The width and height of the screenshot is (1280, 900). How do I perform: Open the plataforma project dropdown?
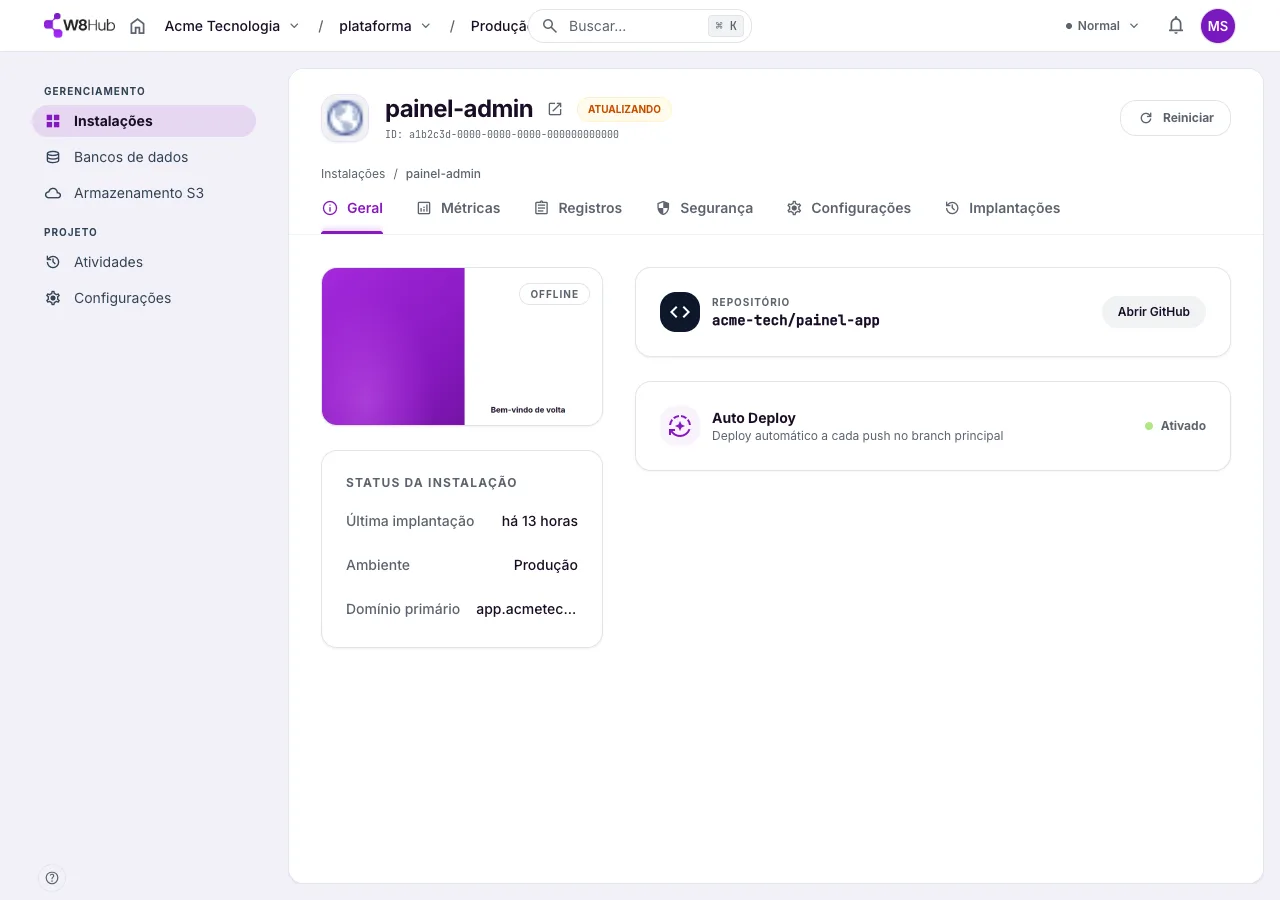(385, 26)
